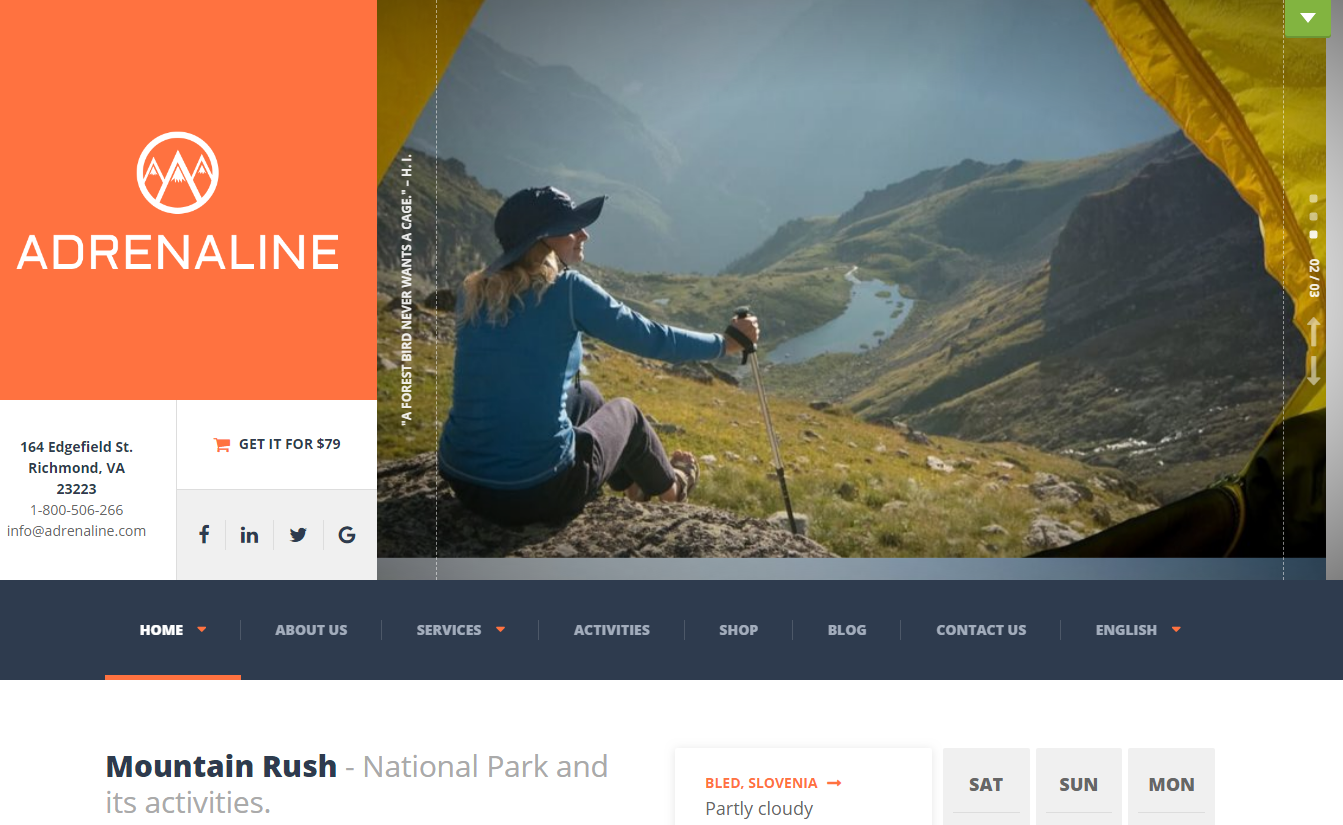The width and height of the screenshot is (1343, 825).
Task: Open the English language dropdown
Action: tap(1138, 630)
